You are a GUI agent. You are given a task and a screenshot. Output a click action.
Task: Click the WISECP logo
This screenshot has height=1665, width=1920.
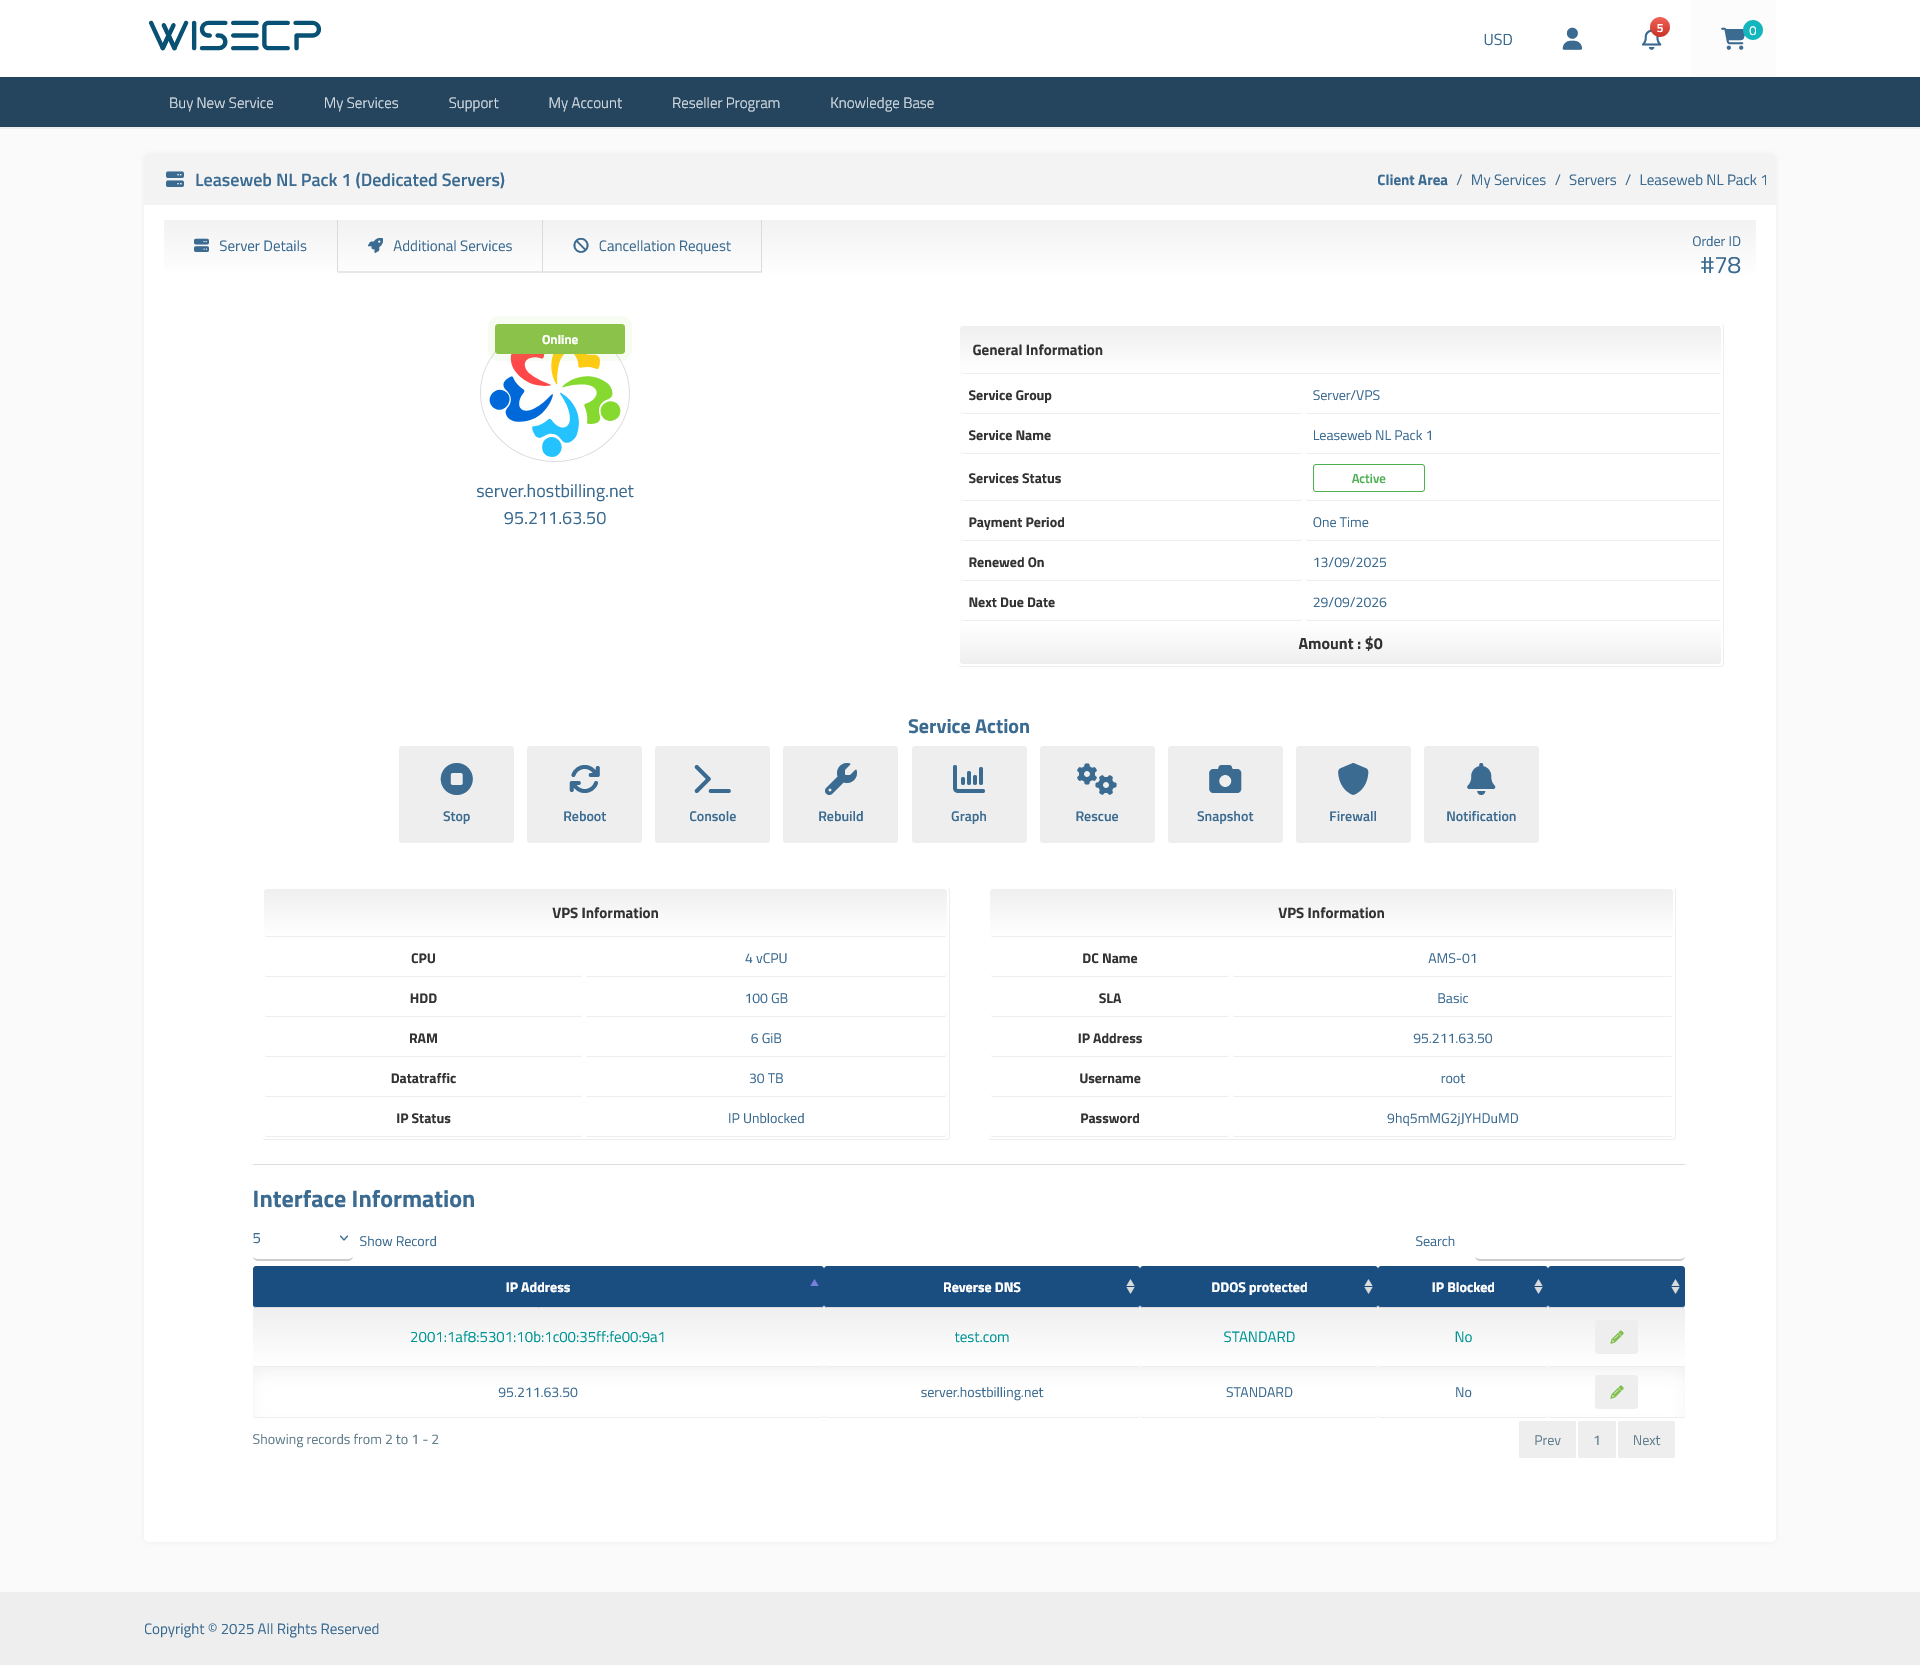235,36
